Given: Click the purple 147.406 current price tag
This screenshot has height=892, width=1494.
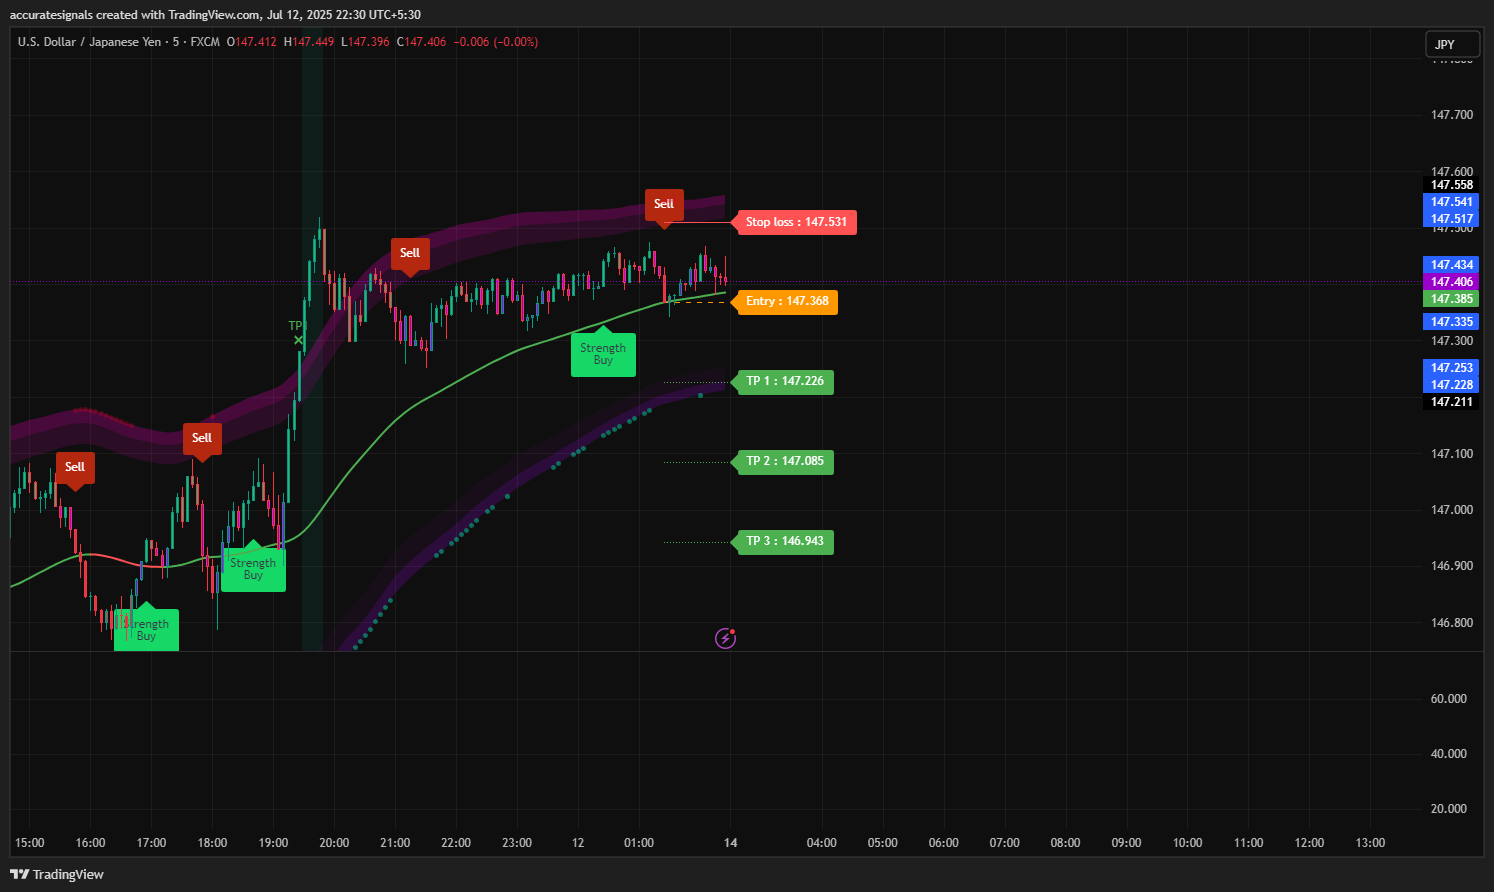Looking at the screenshot, I should [1451, 282].
